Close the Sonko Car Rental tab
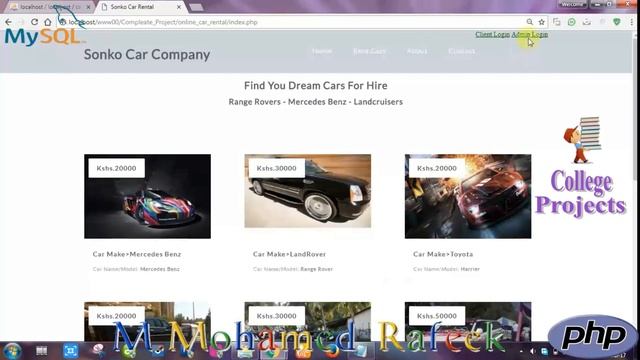The image size is (640, 360). pos(179,7)
